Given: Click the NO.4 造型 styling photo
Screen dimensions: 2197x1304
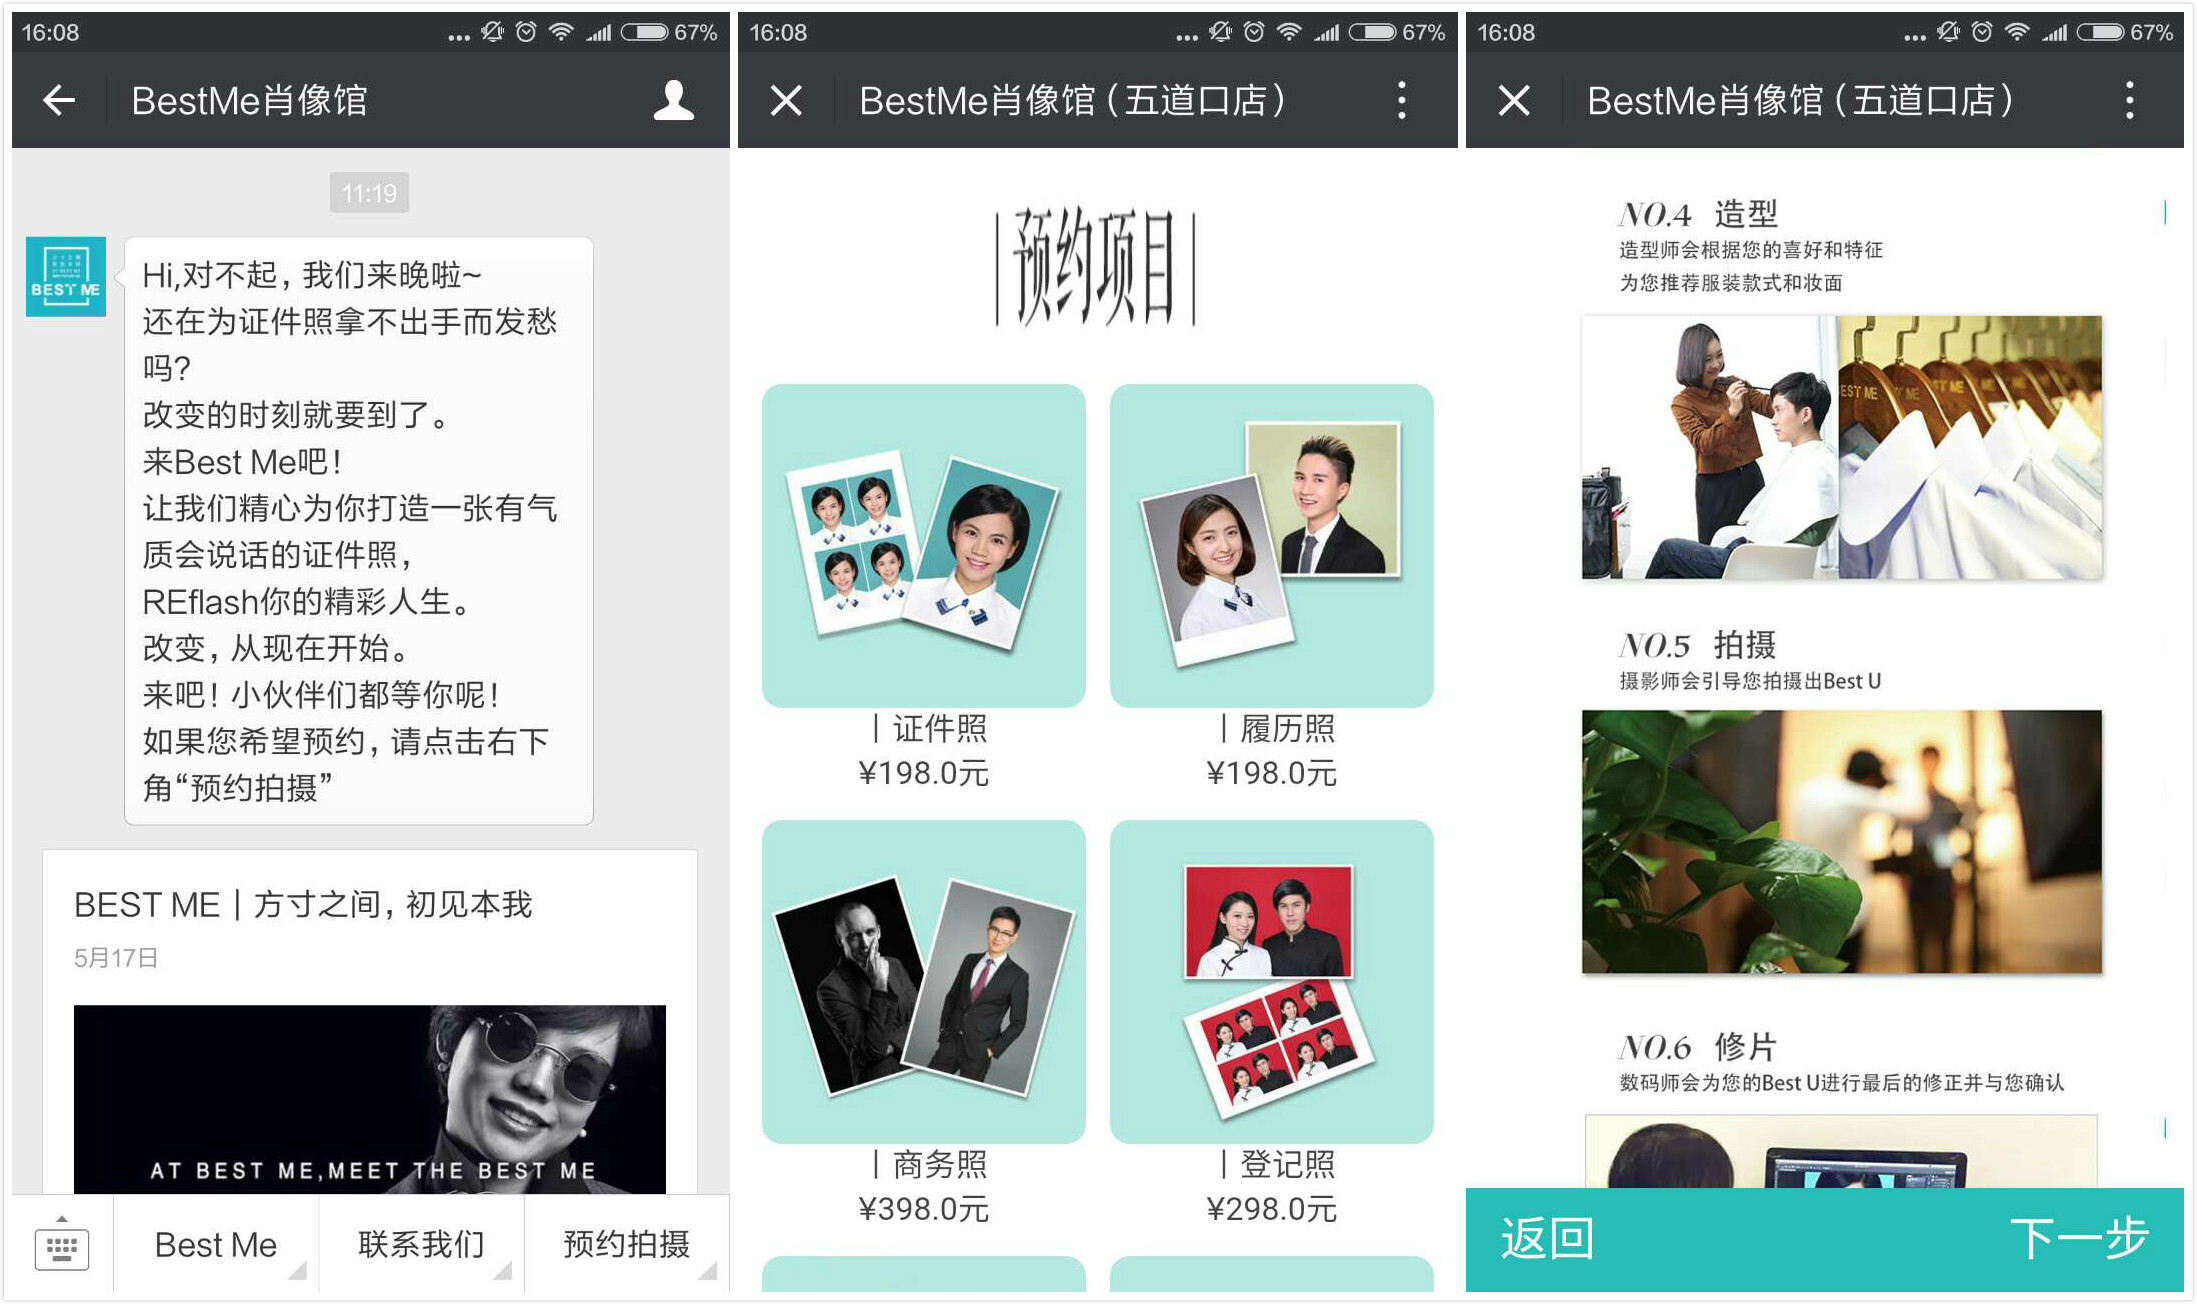Looking at the screenshot, I should pyautogui.click(x=1841, y=447).
